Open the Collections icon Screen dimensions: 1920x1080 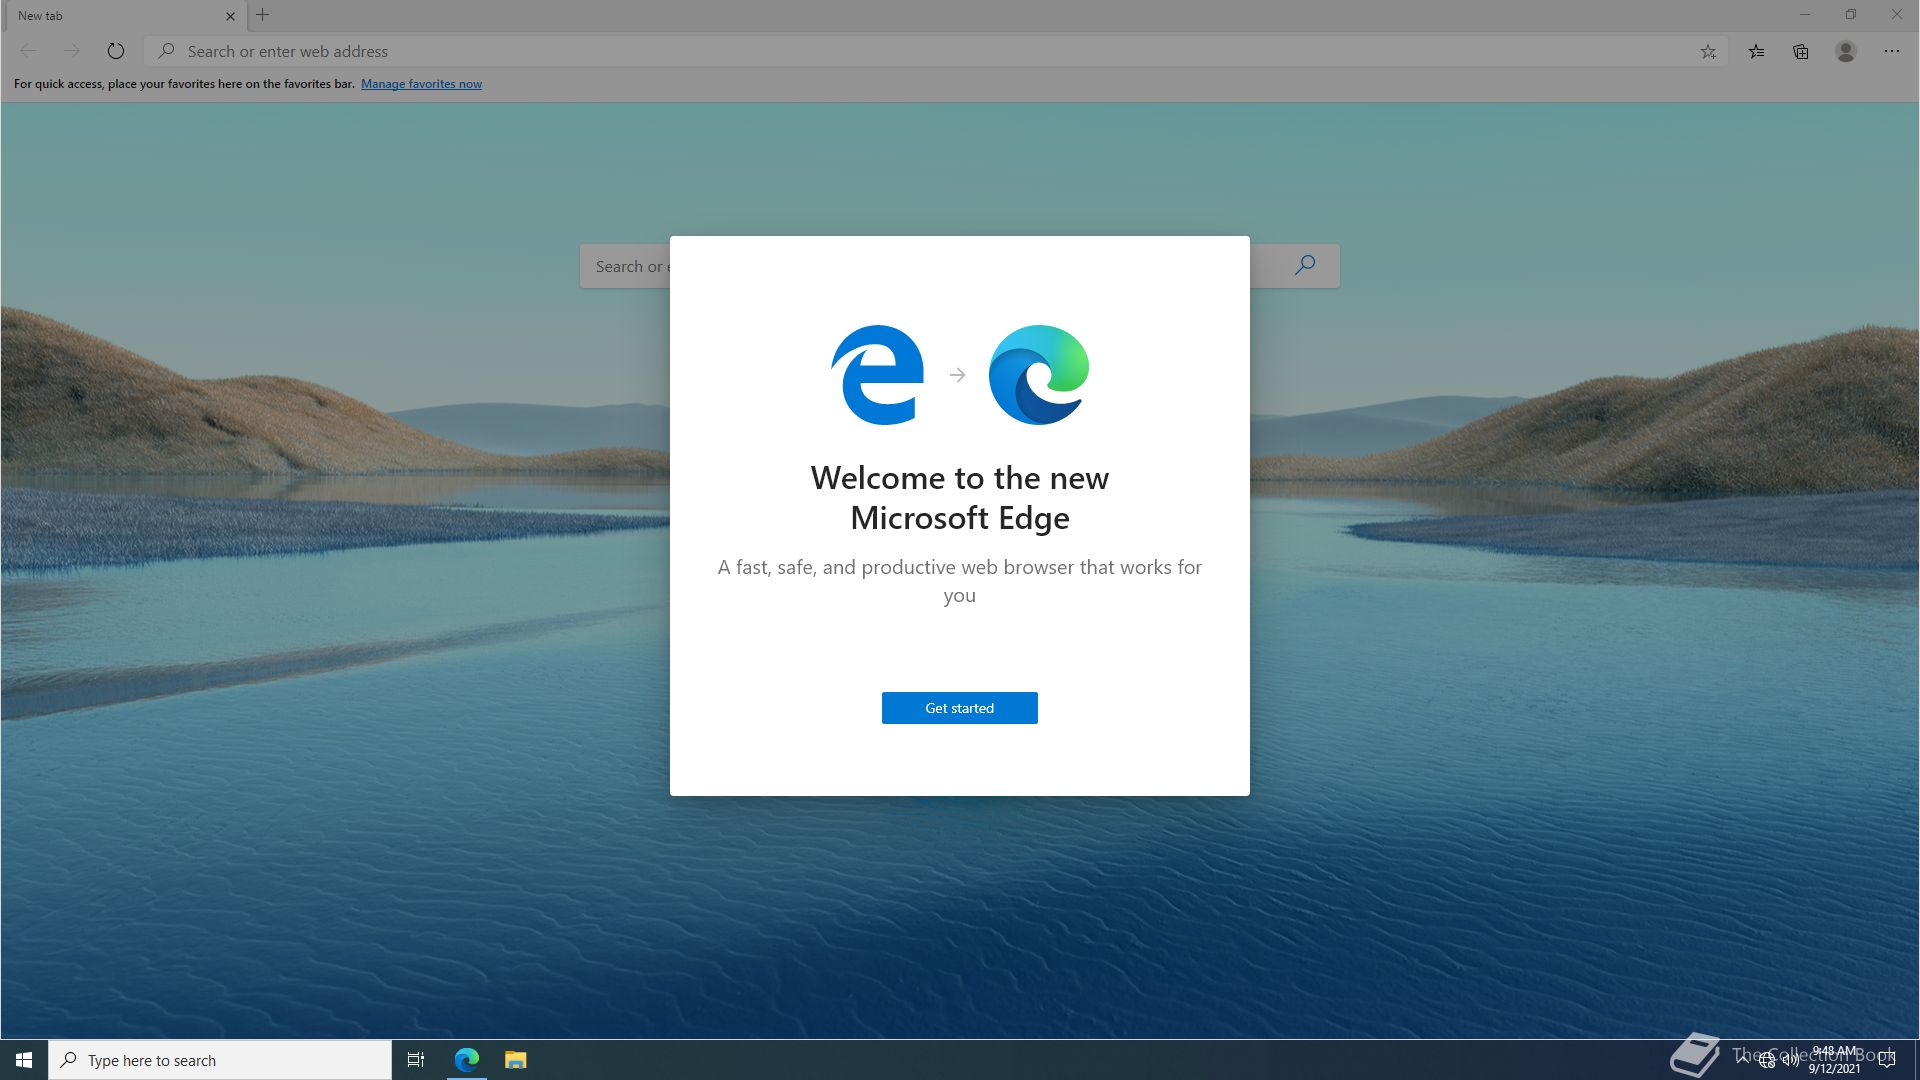tap(1801, 51)
